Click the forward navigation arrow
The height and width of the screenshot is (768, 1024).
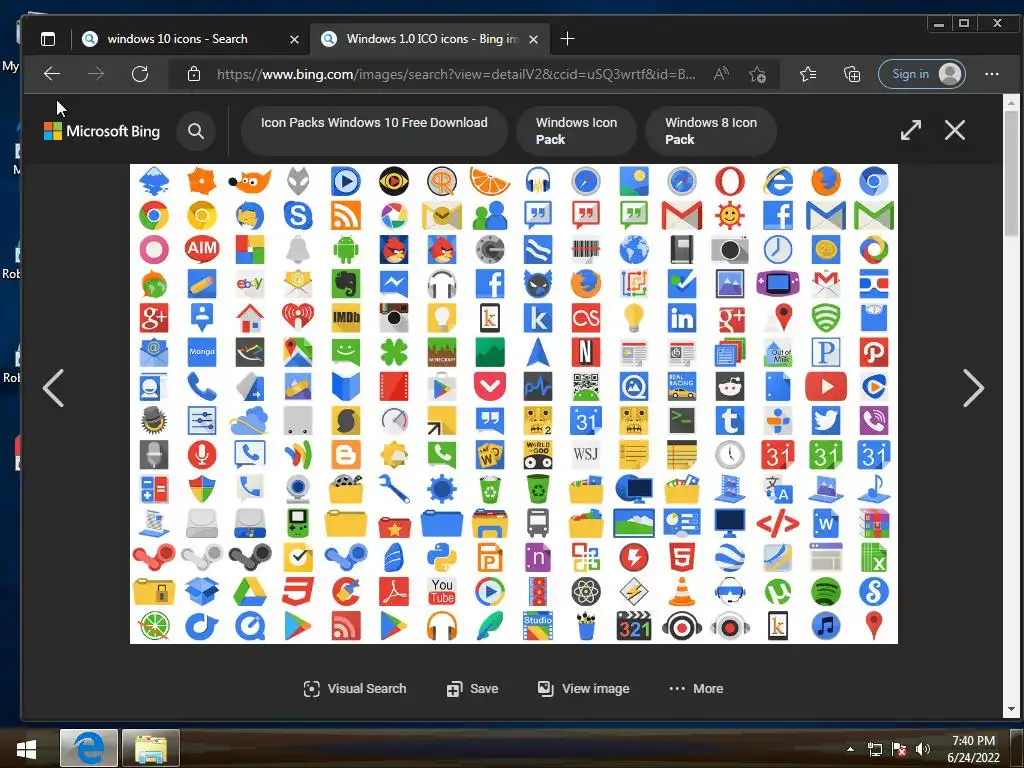(x=96, y=74)
